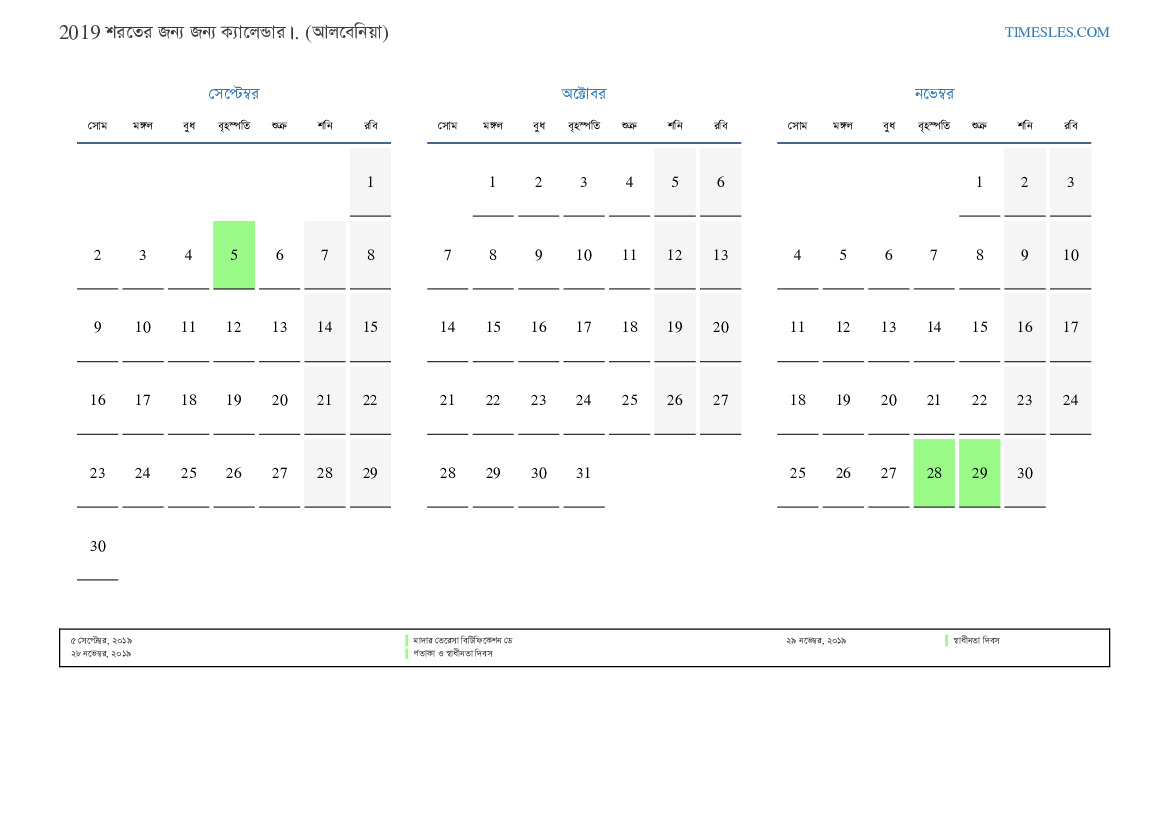This screenshot has width=1169, height=827.
Task: Open the TIMESLES.COM link
Action: (1056, 32)
